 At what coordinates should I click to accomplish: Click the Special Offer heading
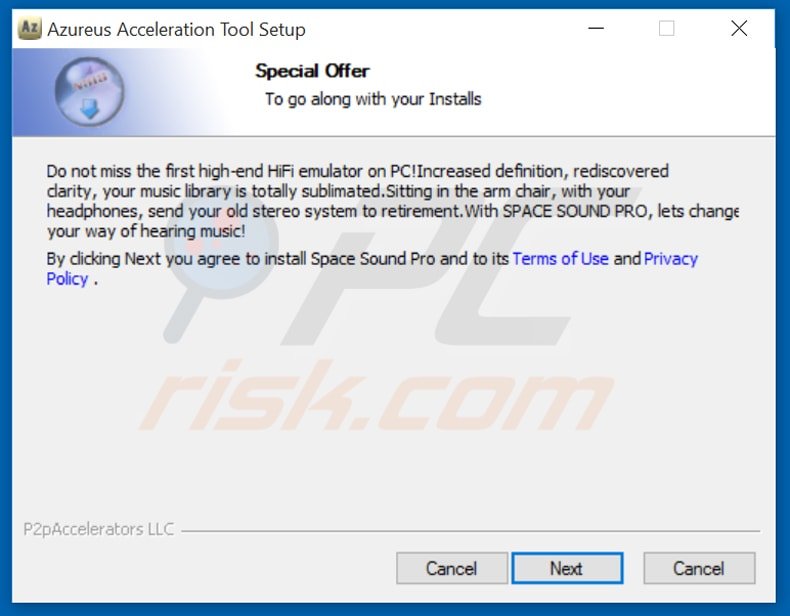pyautogui.click(x=312, y=71)
